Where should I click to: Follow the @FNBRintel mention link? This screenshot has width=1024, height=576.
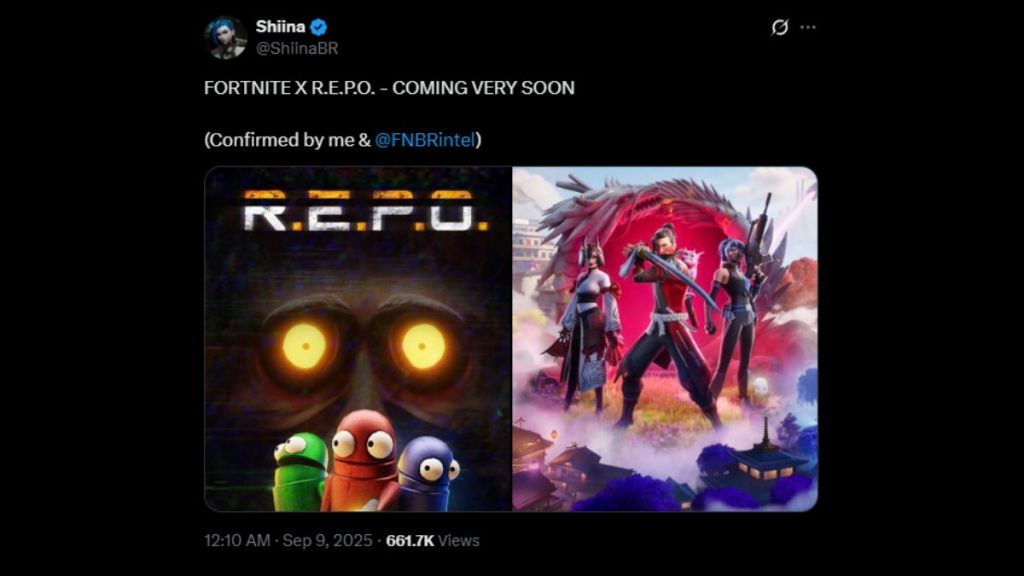point(424,140)
